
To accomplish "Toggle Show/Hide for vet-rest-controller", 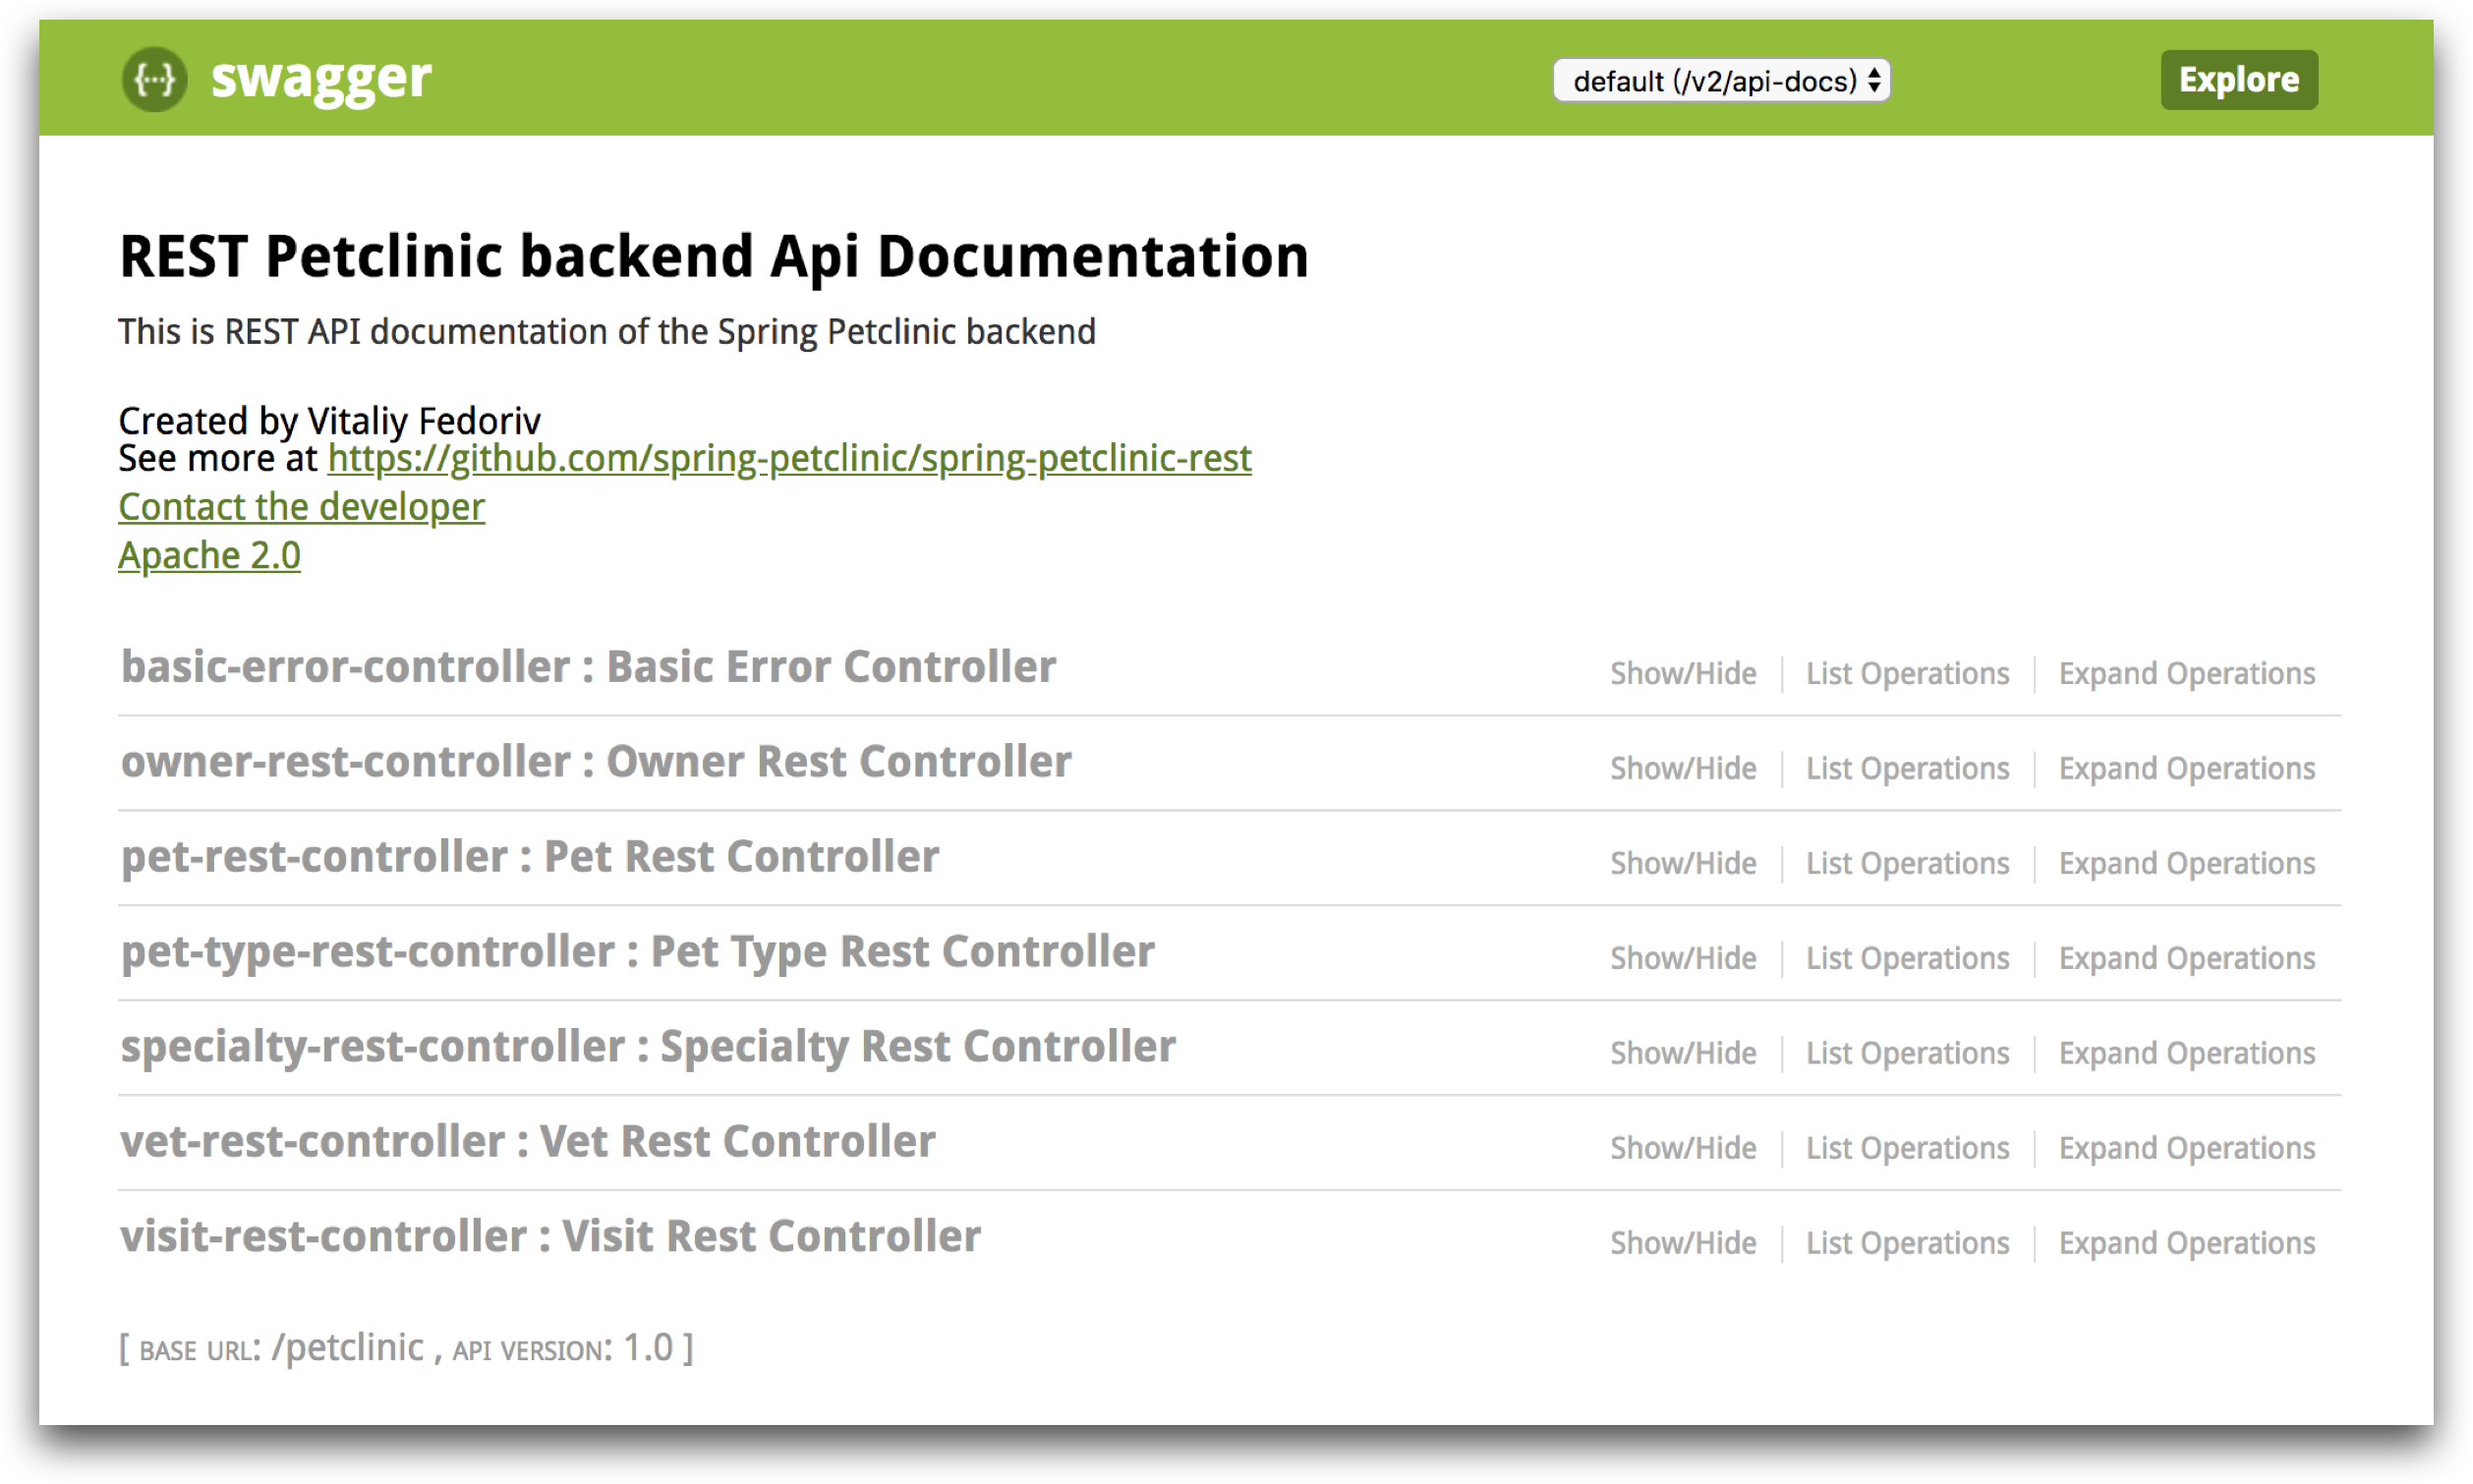I will click(x=1683, y=1148).
